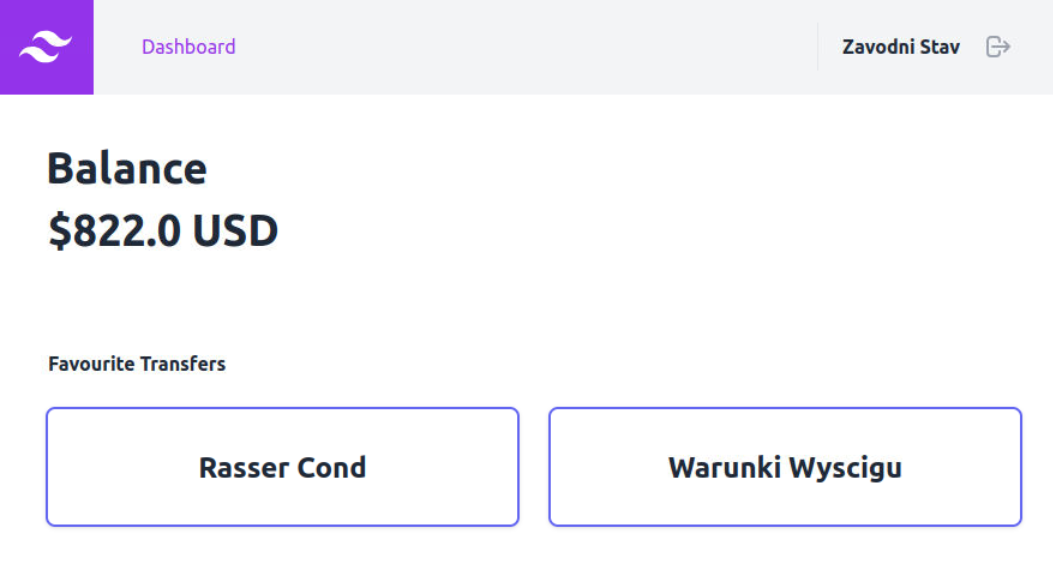Click the Balance heading
The width and height of the screenshot is (1053, 568).
[127, 169]
